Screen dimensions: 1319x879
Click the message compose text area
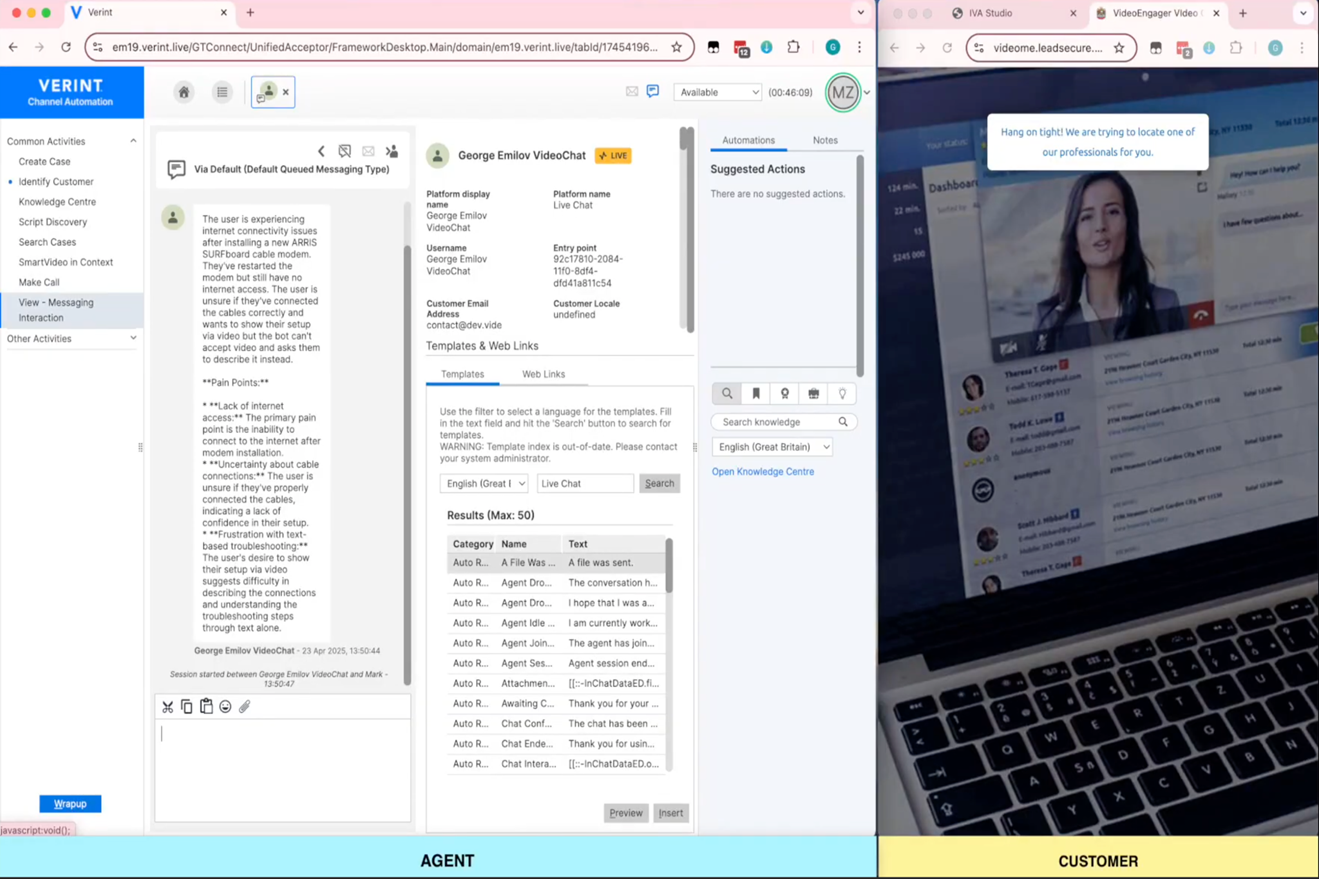coord(283,769)
